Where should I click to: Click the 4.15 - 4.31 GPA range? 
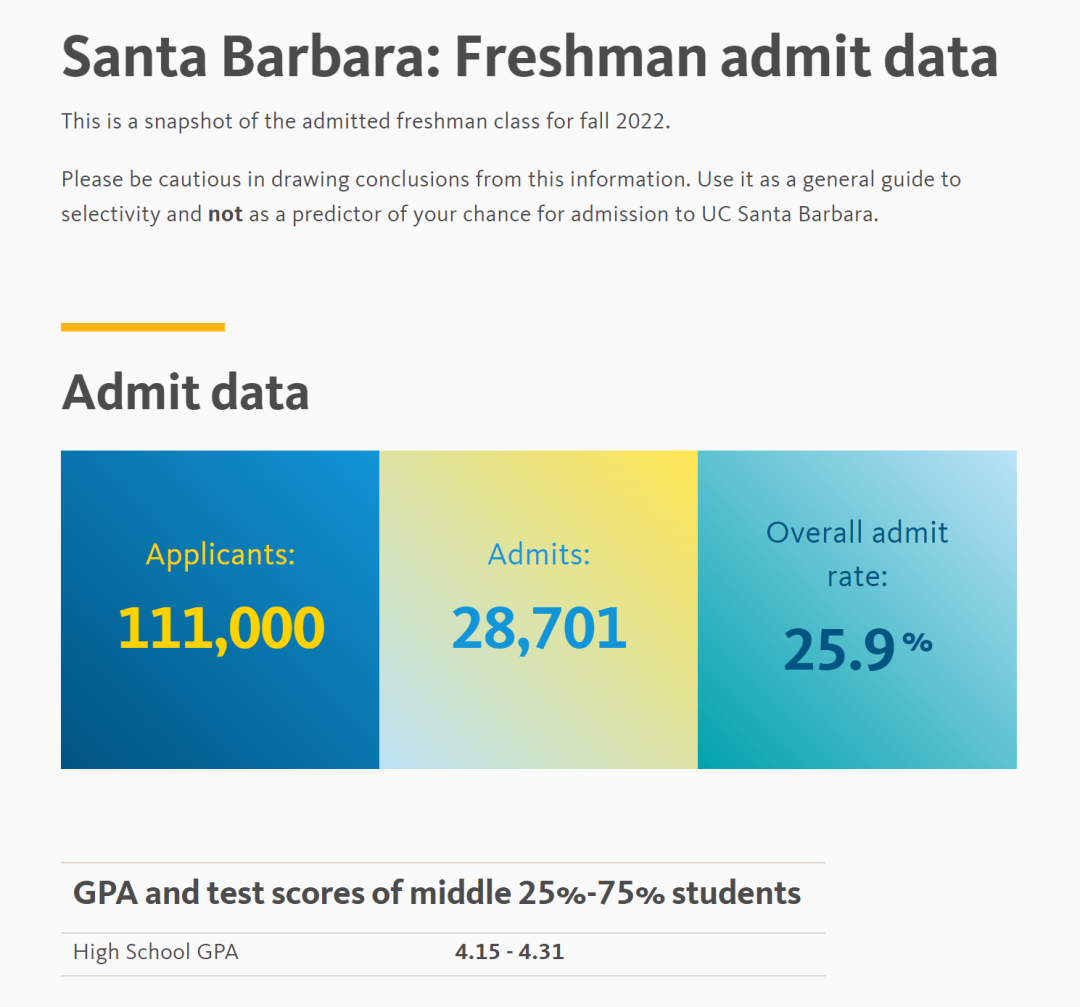(509, 952)
